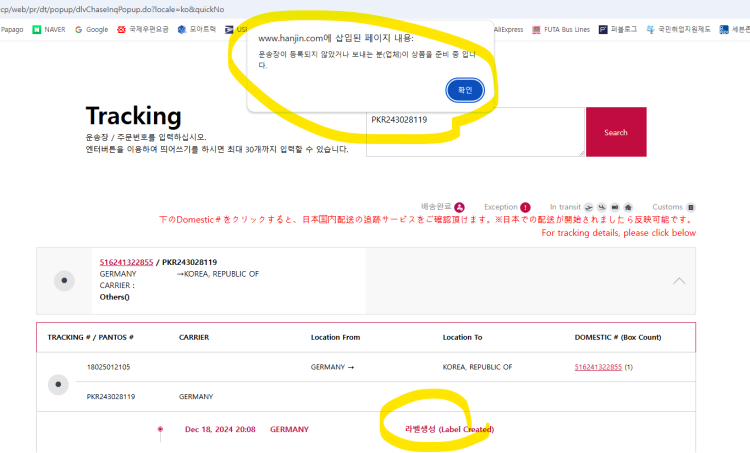This screenshot has height=453, width=750.
Task: Click the In transit plane departure icon
Action: tap(589, 207)
